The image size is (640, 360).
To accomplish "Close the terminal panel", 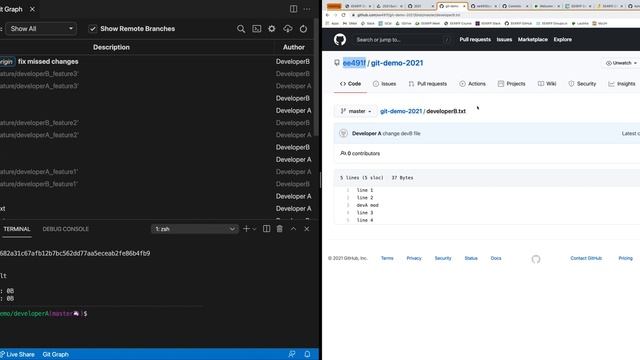I will (307, 229).
